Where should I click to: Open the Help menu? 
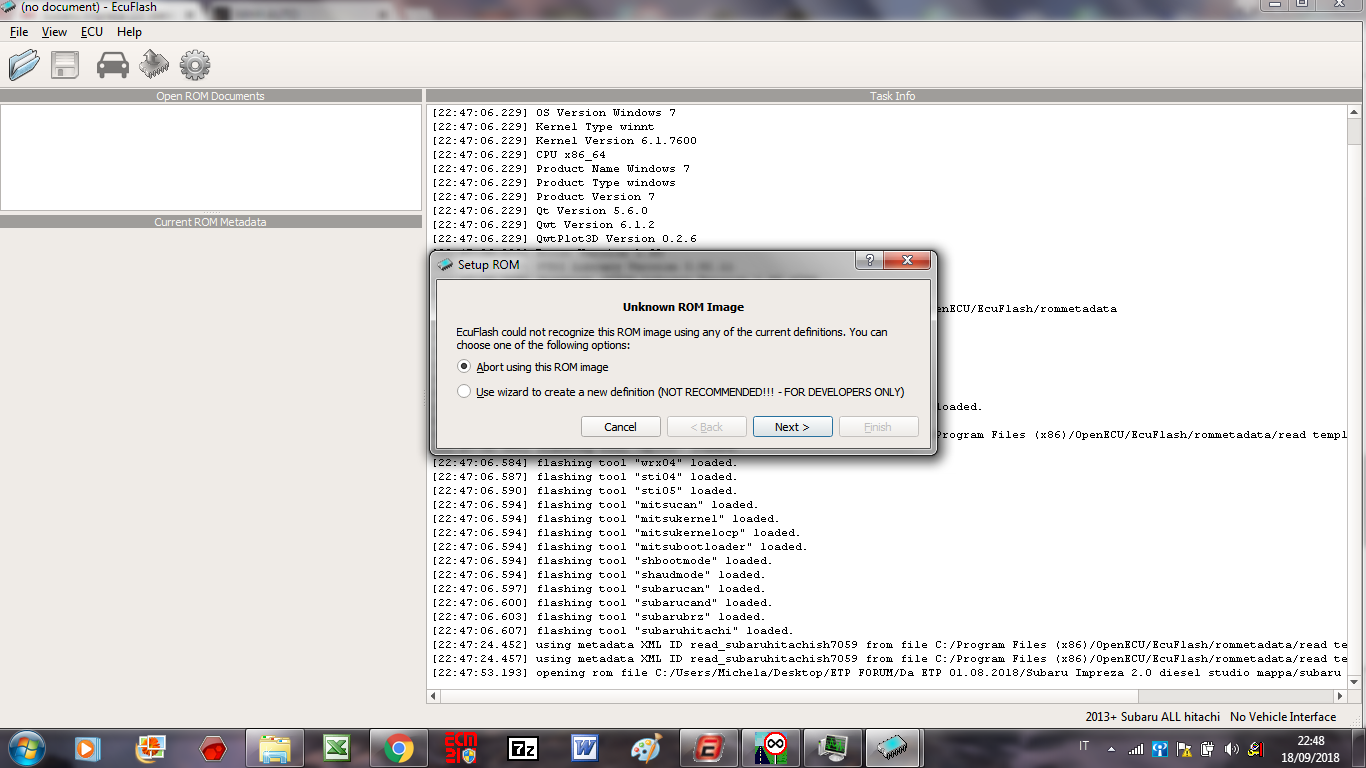(x=129, y=32)
